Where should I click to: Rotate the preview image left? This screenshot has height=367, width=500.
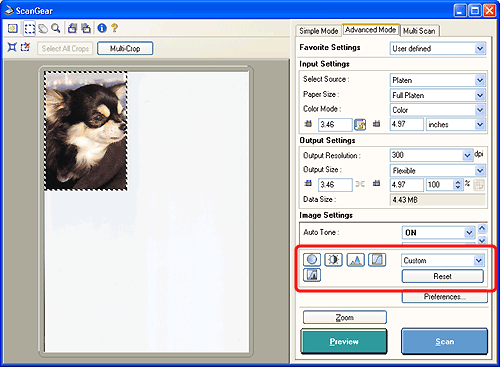72,28
